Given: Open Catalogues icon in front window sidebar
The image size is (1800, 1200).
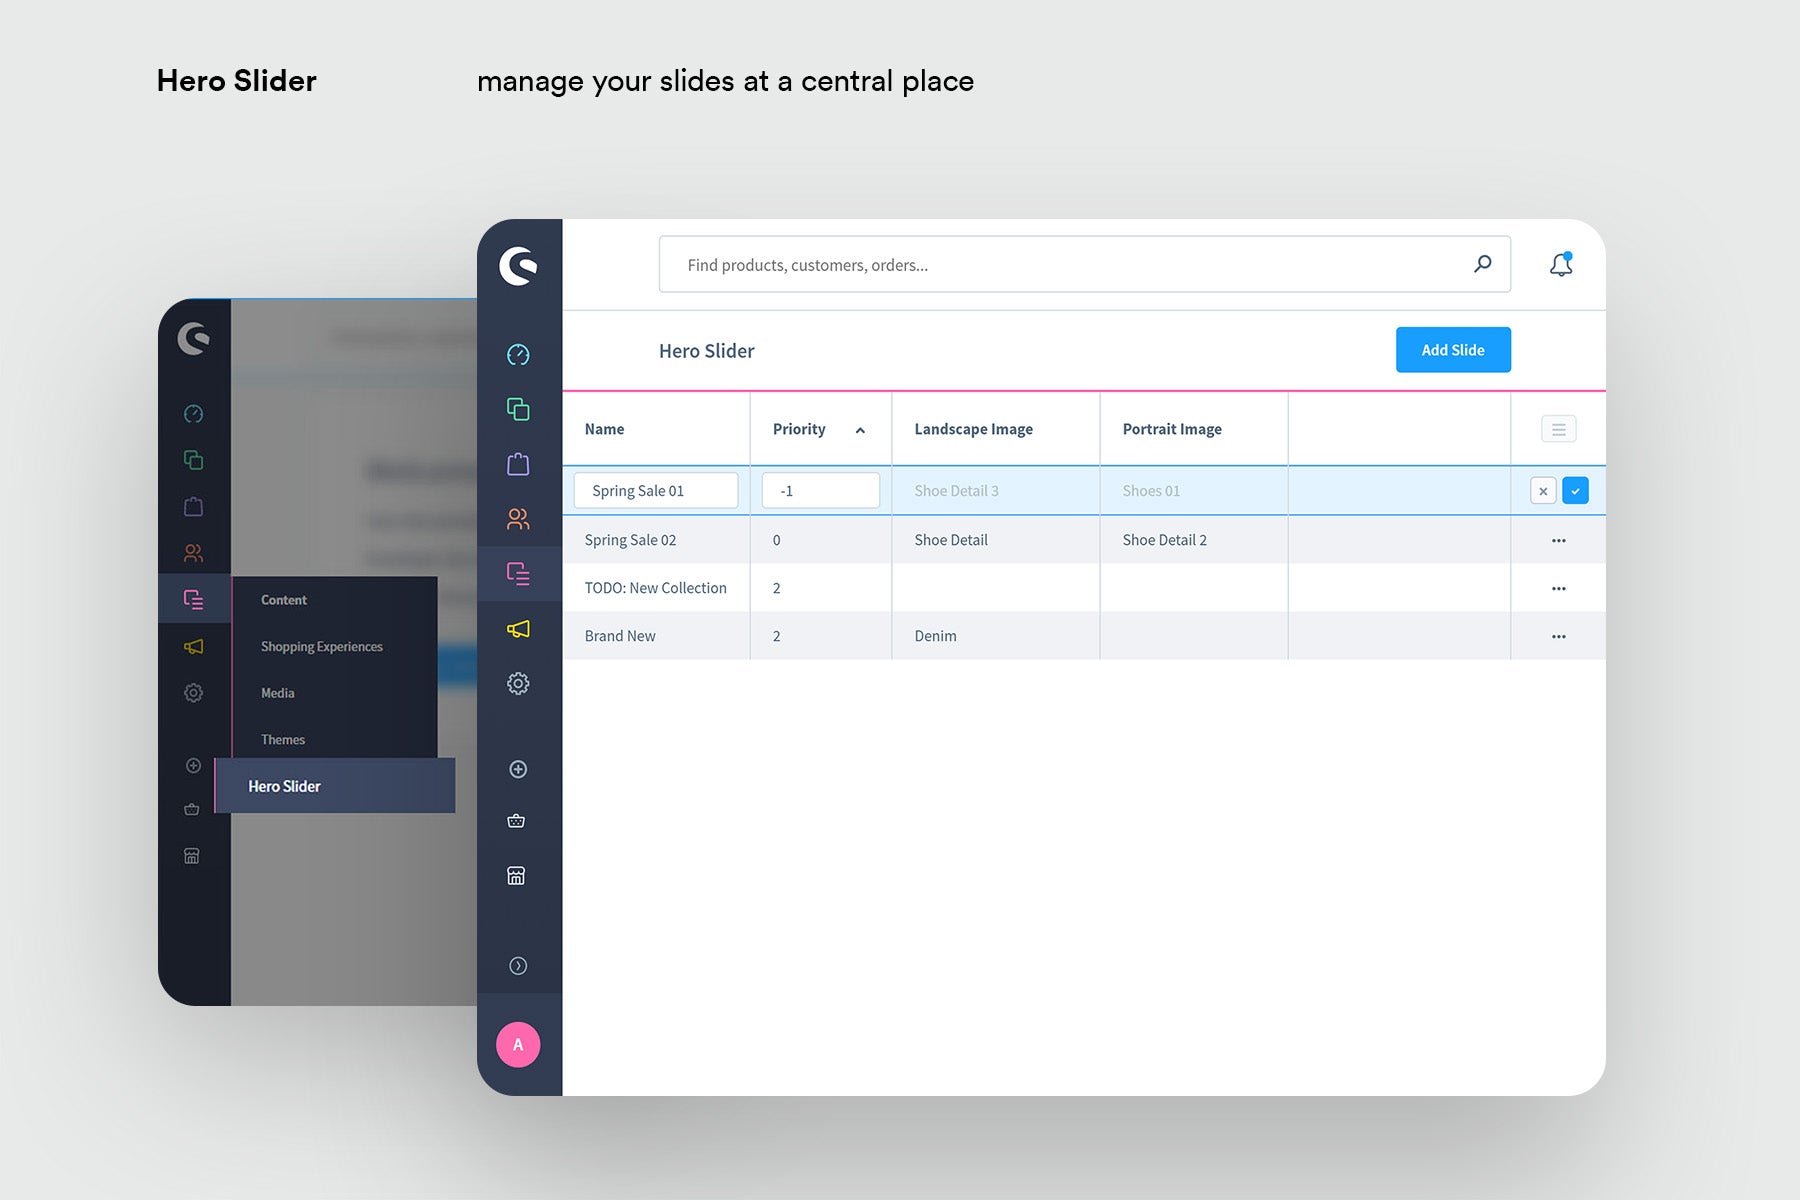Looking at the screenshot, I should (x=518, y=409).
